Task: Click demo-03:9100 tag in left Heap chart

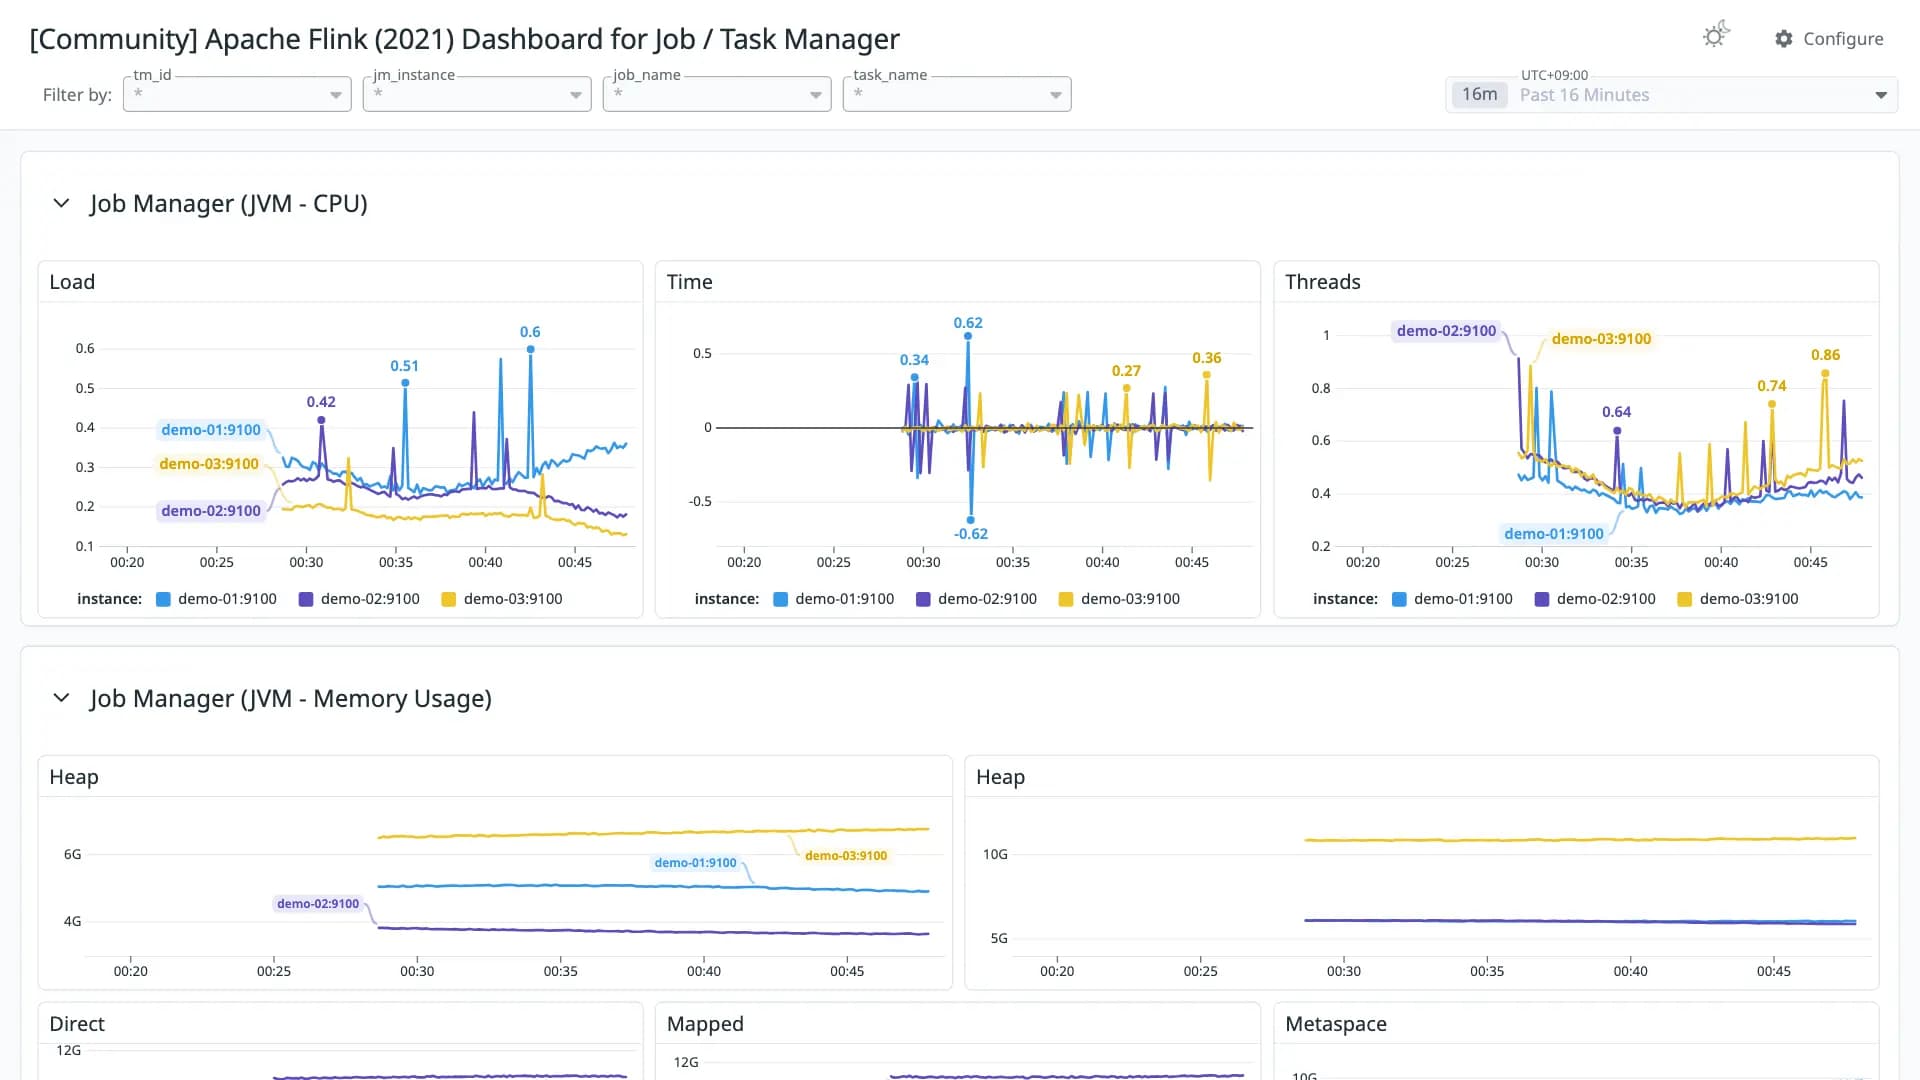Action: pyautogui.click(x=846, y=856)
